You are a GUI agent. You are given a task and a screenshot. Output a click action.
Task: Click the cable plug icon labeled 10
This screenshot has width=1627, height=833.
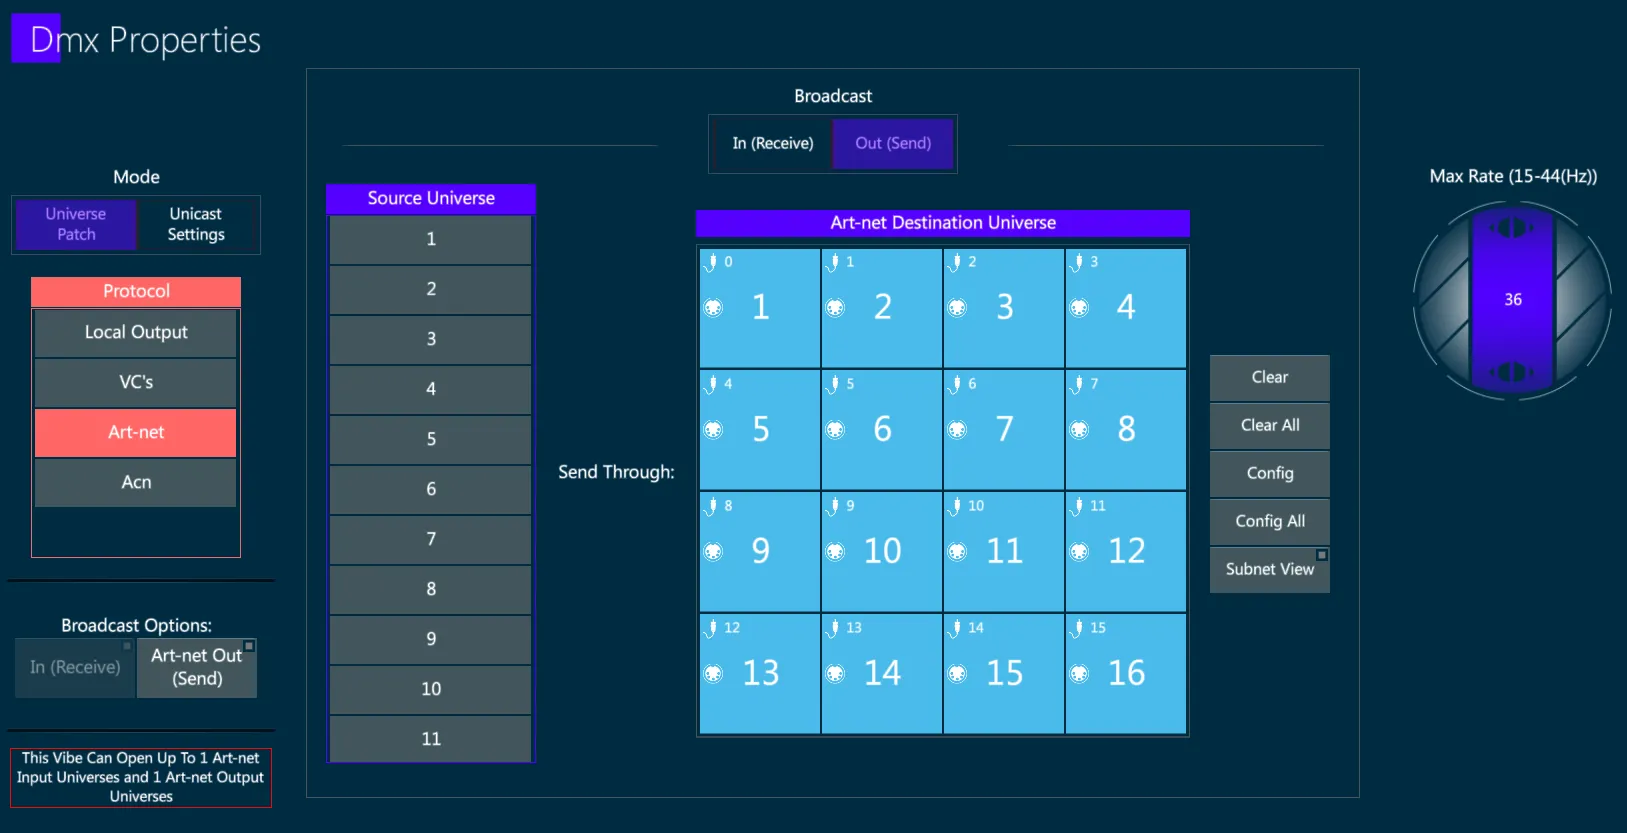point(955,507)
